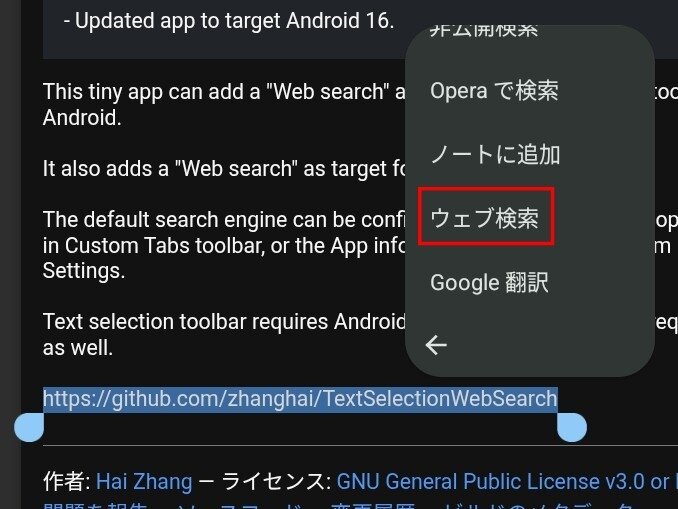
Task: Grab the right text selection handle
Action: [x=572, y=427]
